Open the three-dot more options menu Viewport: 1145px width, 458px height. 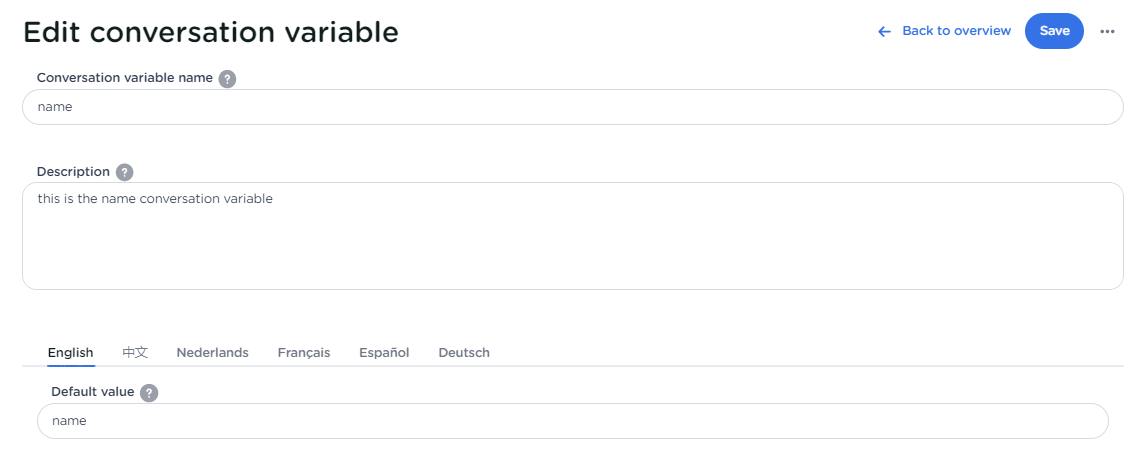coord(1107,31)
